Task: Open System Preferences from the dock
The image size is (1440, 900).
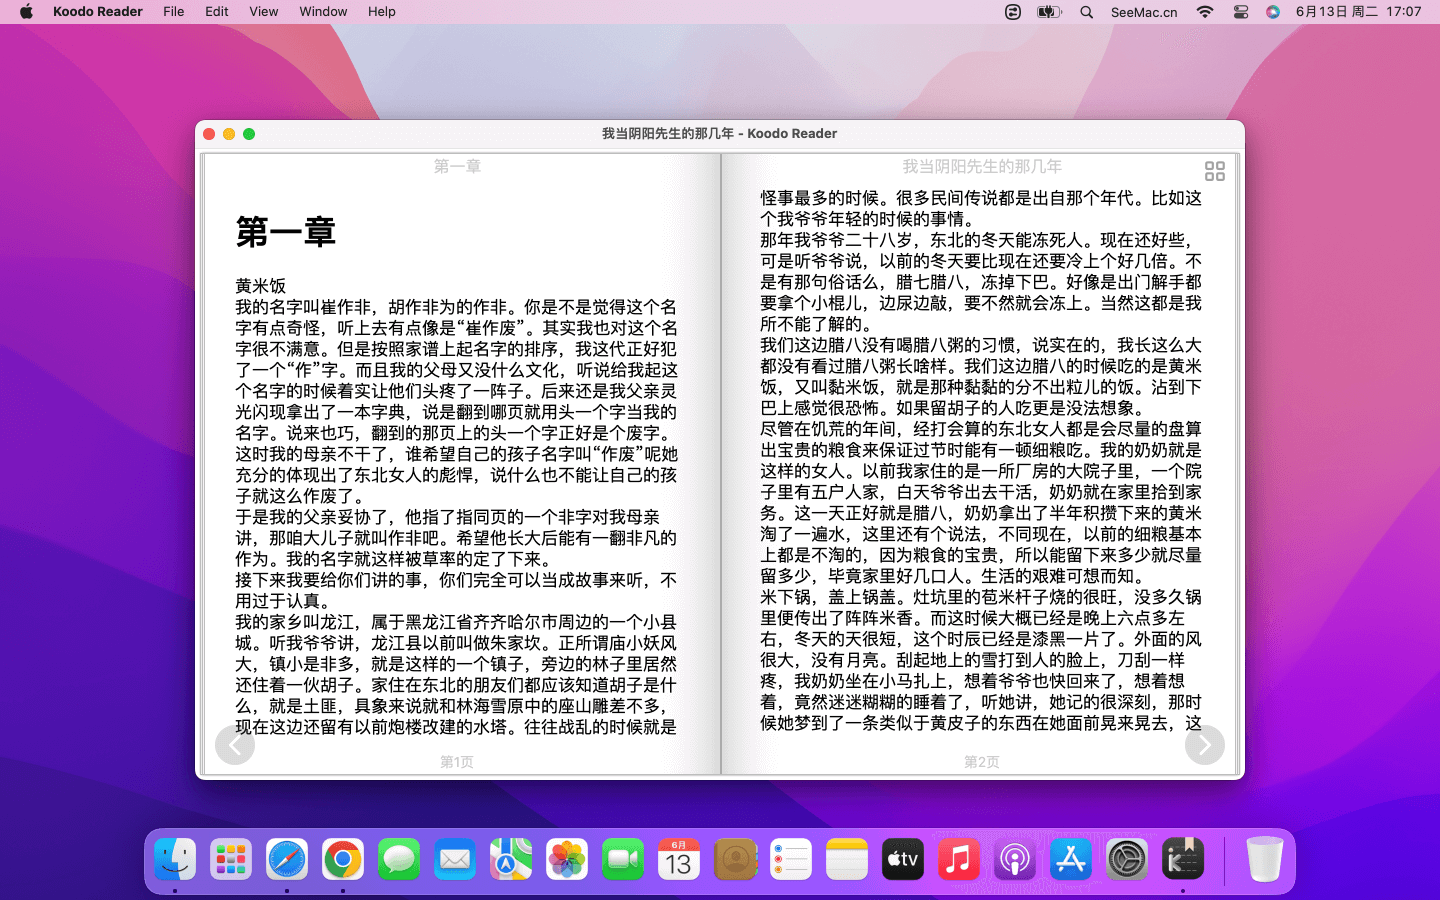Action: pos(1127,860)
